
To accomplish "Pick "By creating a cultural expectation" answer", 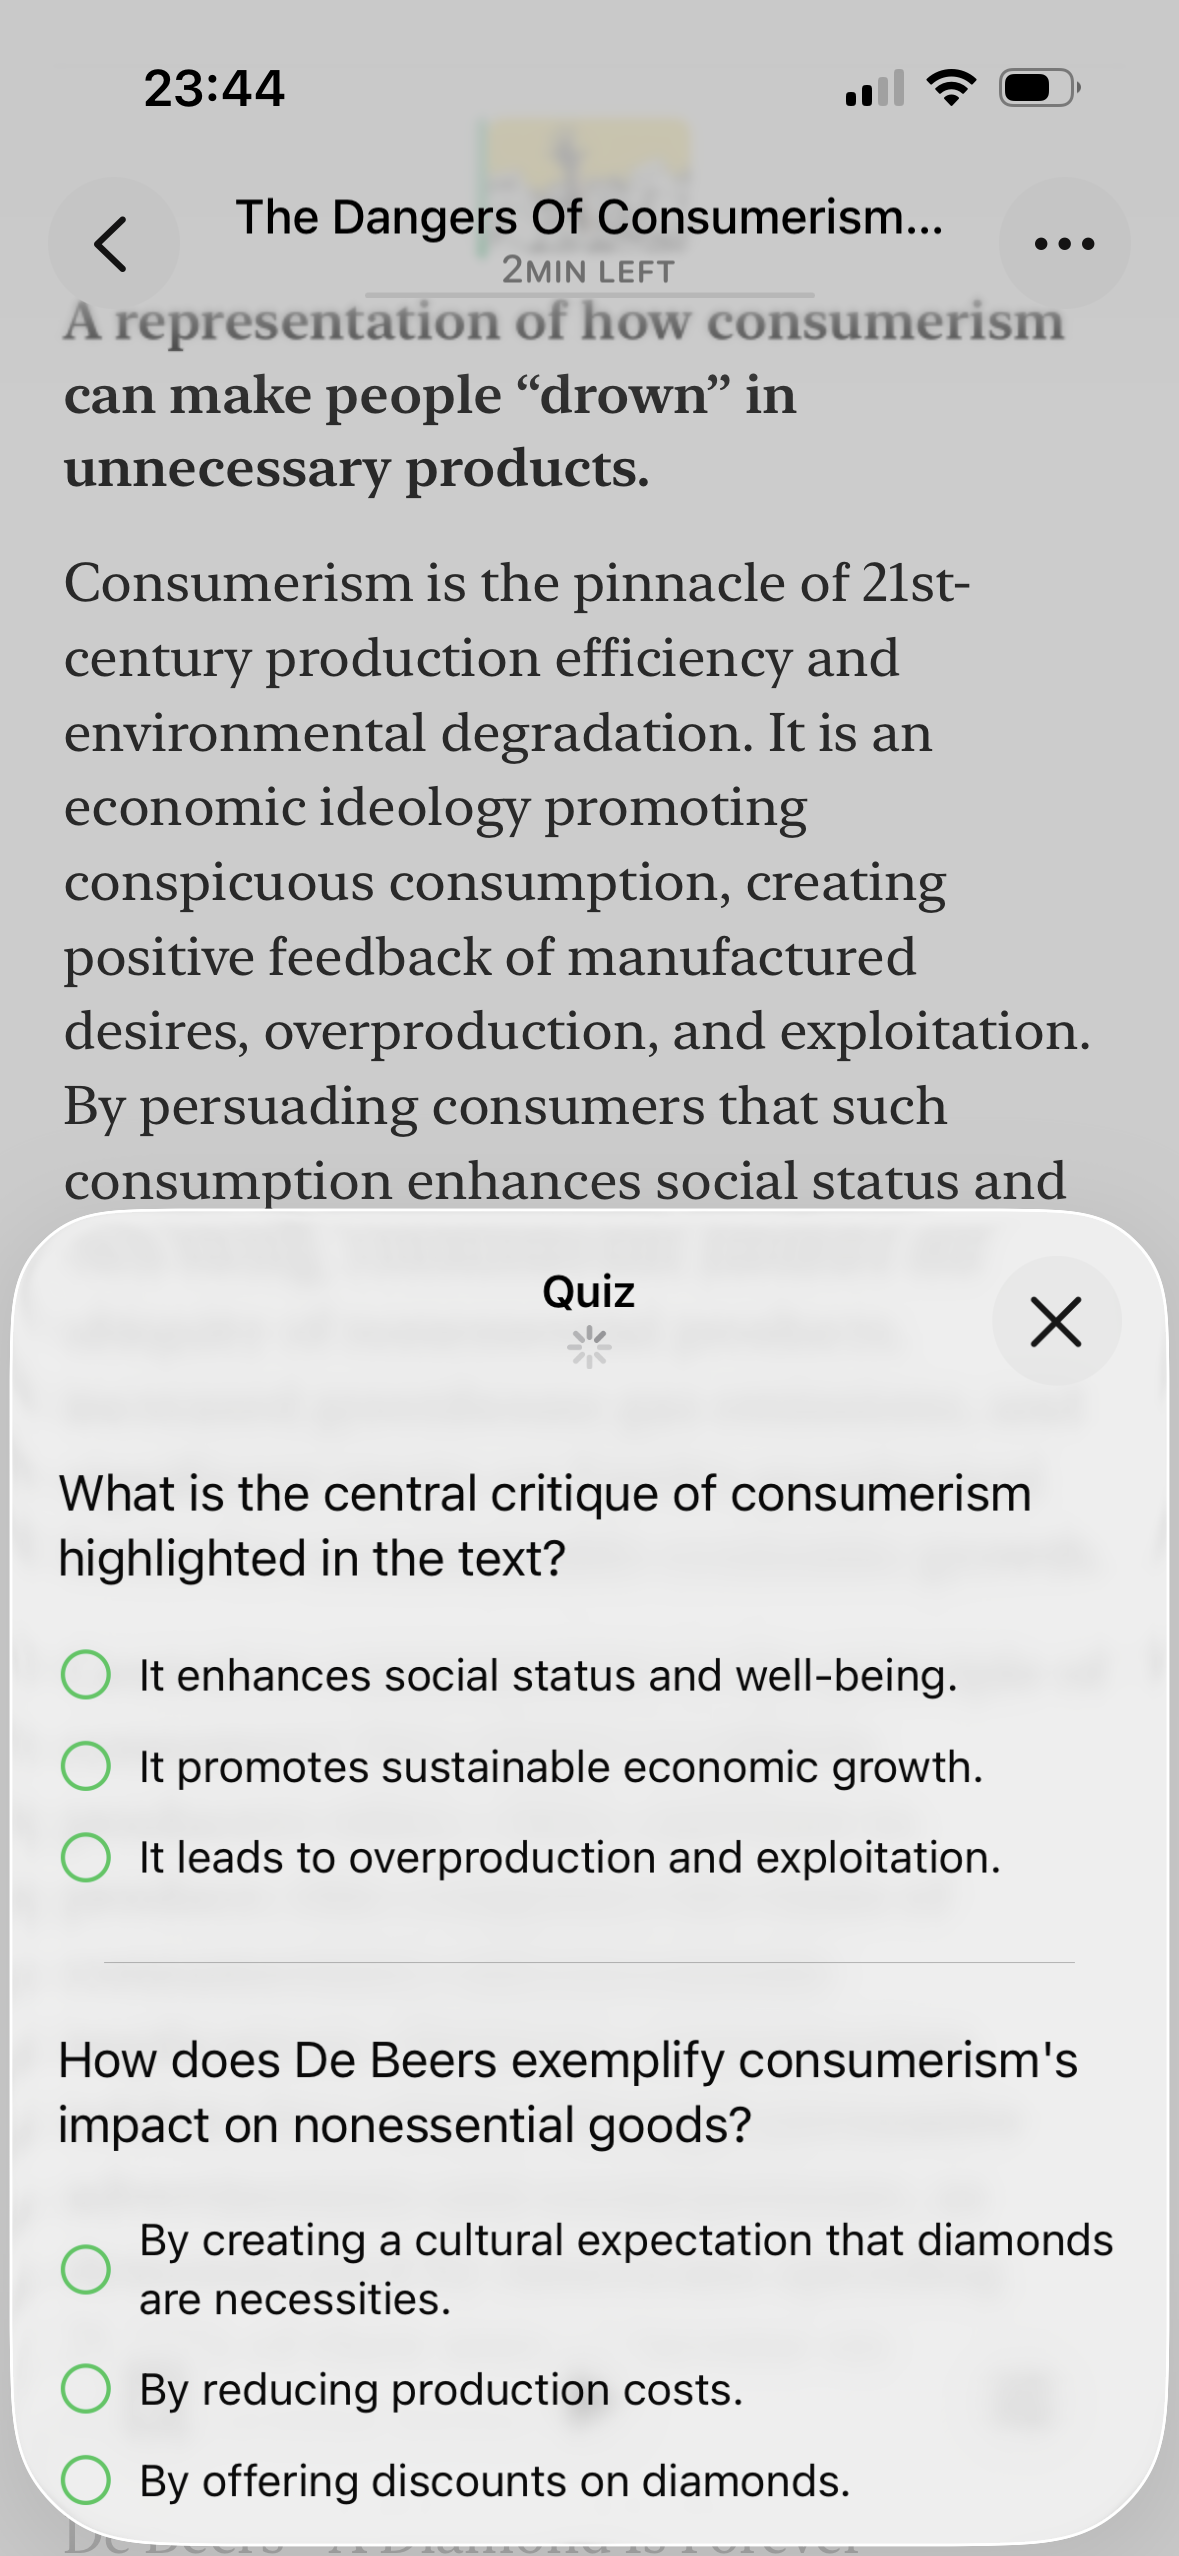I will 587,2270.
